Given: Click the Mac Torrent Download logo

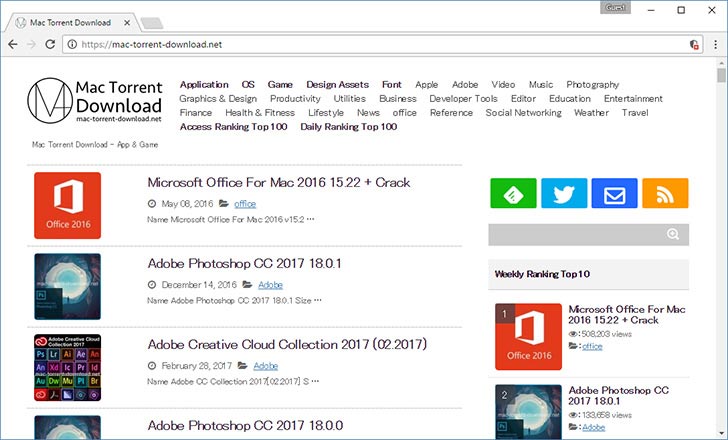Looking at the screenshot, I should point(95,101).
